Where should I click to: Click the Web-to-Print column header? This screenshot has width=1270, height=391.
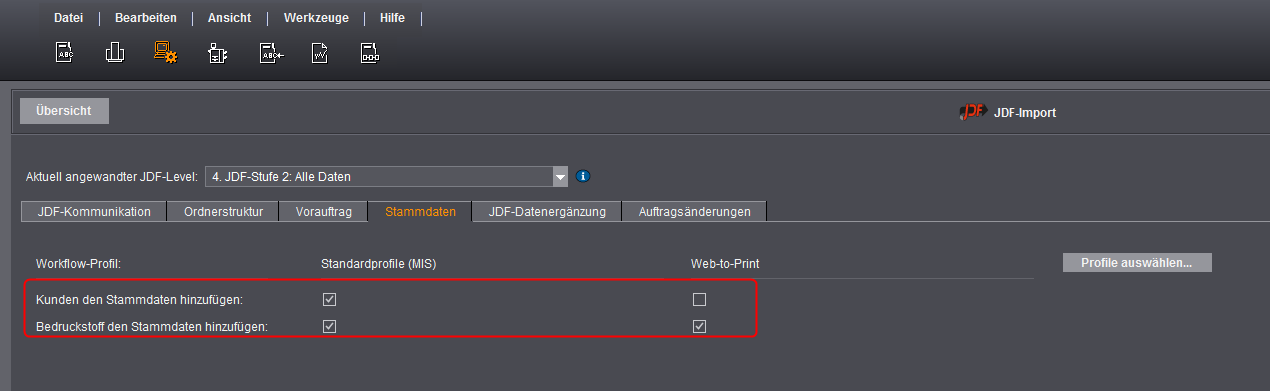click(724, 264)
